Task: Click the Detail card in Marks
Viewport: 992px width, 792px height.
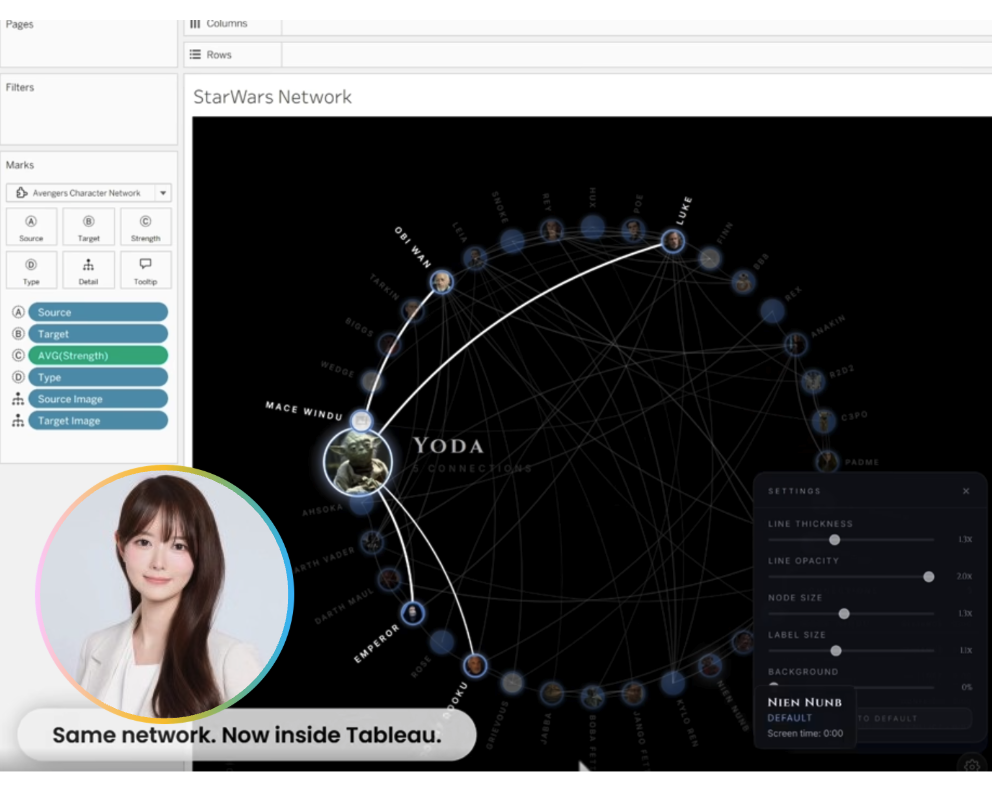Action: pos(89,270)
